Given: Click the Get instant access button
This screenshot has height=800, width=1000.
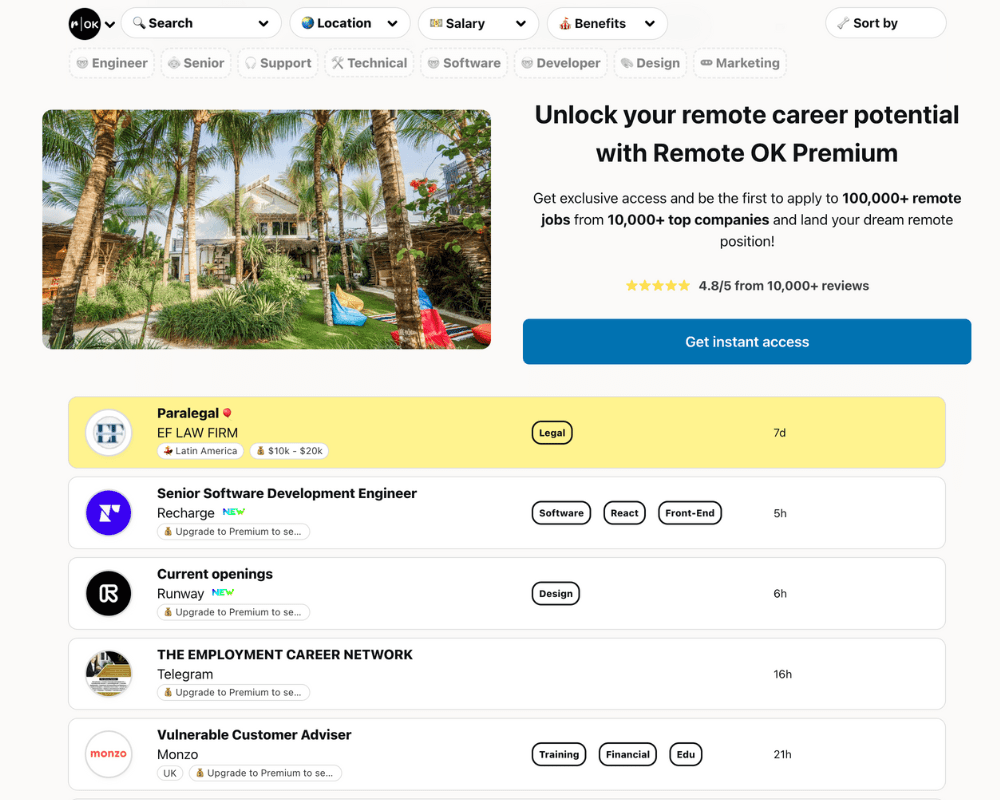Looking at the screenshot, I should tap(747, 341).
